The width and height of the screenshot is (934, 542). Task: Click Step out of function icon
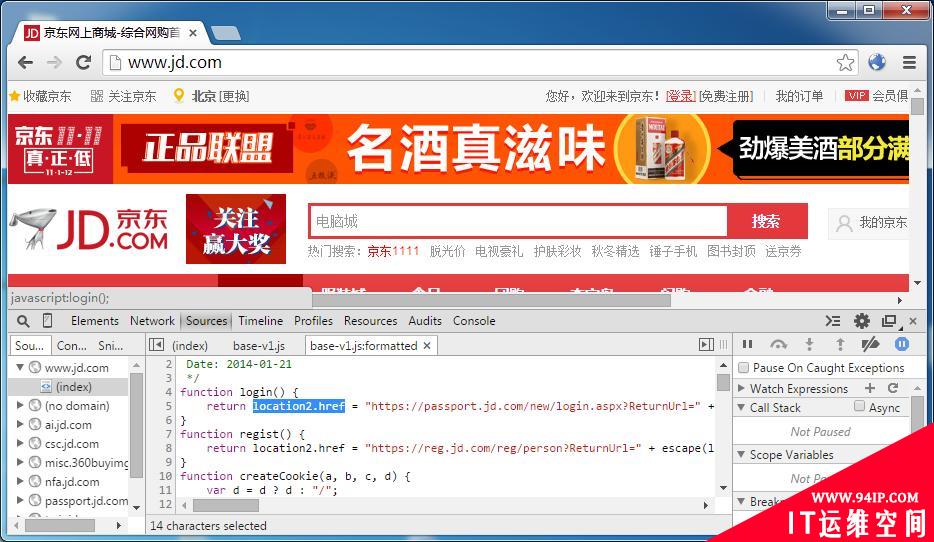click(x=840, y=344)
